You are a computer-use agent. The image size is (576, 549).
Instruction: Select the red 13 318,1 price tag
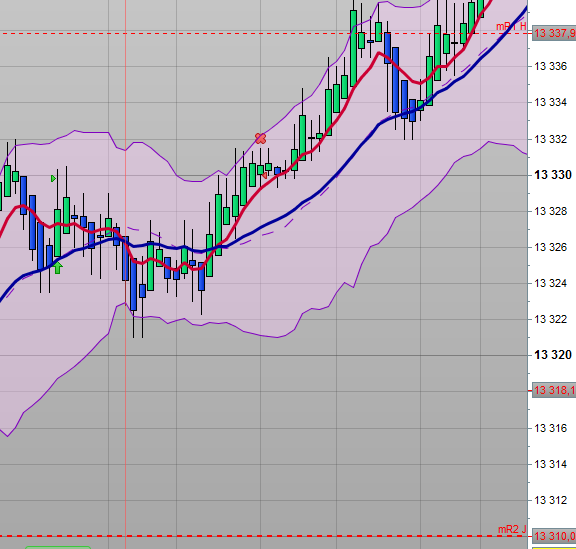(x=554, y=390)
